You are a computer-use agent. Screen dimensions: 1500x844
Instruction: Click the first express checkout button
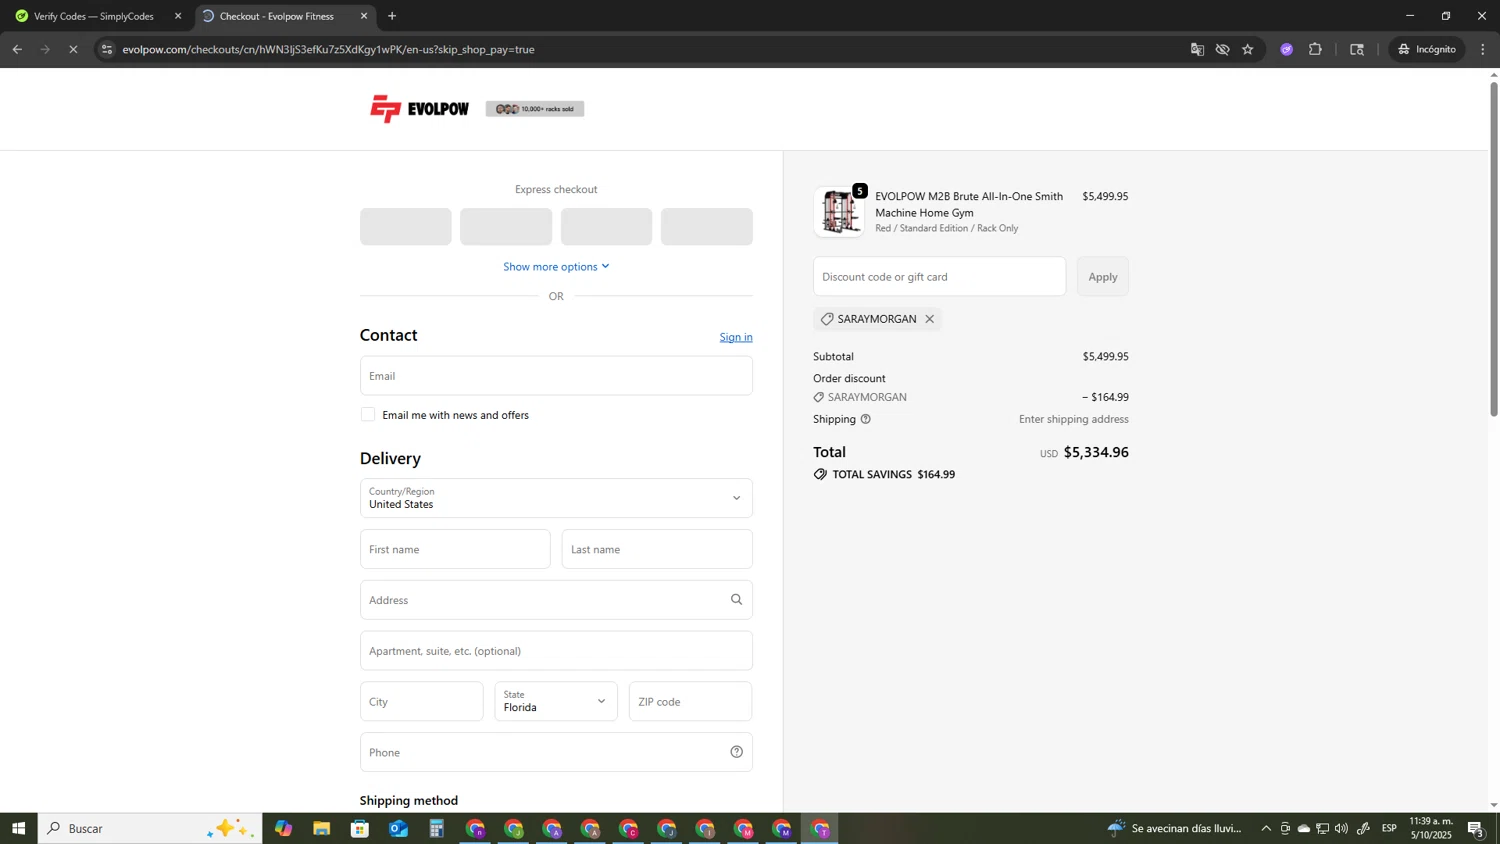click(x=406, y=226)
